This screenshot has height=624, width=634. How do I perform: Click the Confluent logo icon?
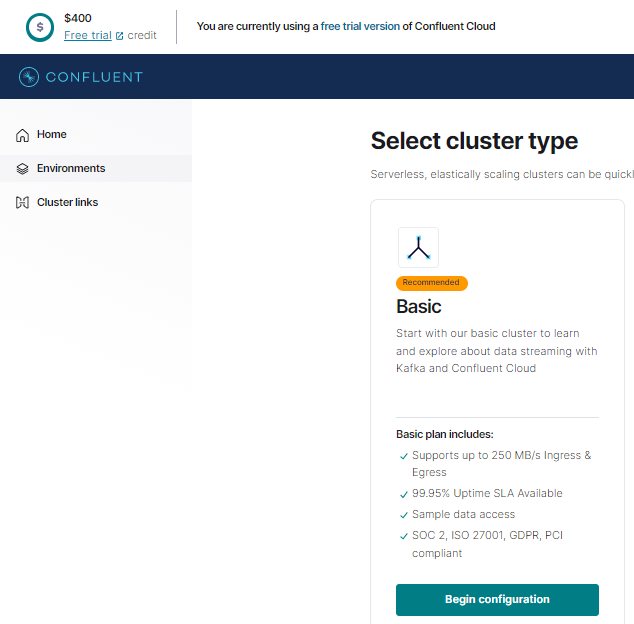coord(30,77)
